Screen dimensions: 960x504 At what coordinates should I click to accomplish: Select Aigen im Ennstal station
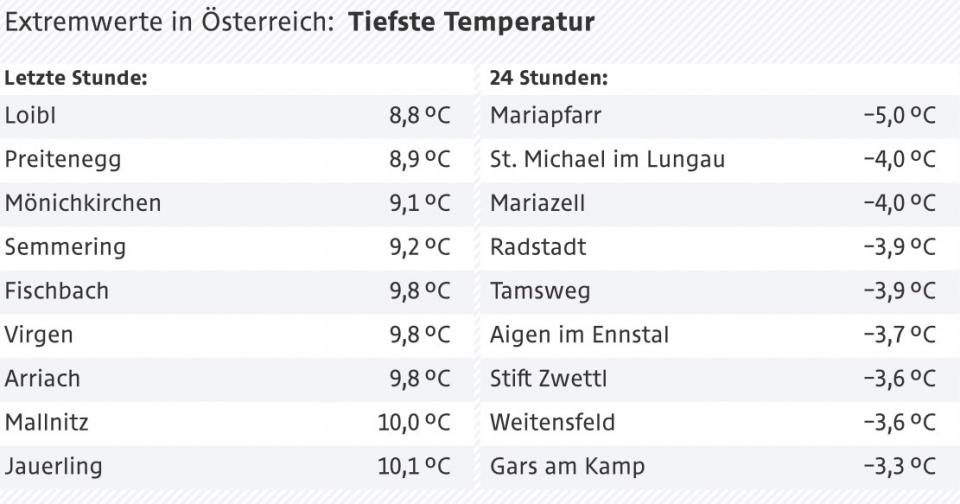[x=580, y=335]
